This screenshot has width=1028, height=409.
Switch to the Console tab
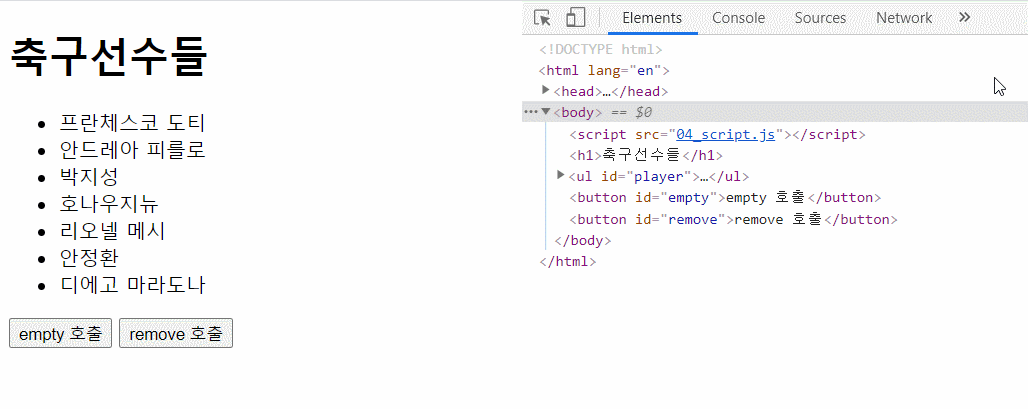(738, 18)
